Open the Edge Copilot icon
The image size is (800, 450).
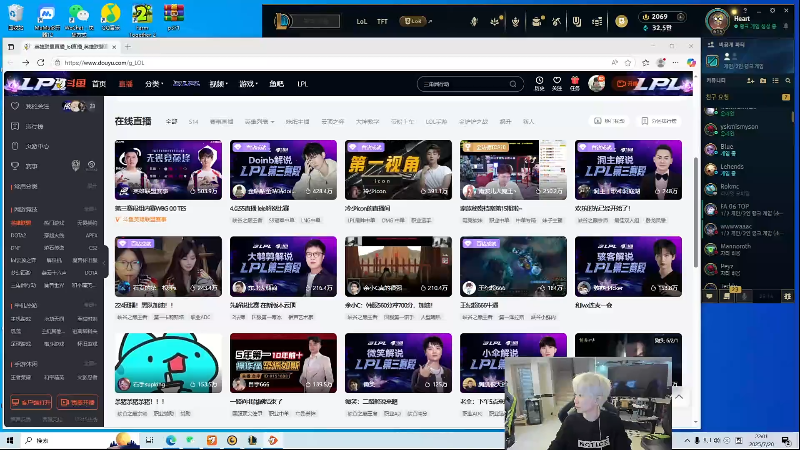pos(691,62)
